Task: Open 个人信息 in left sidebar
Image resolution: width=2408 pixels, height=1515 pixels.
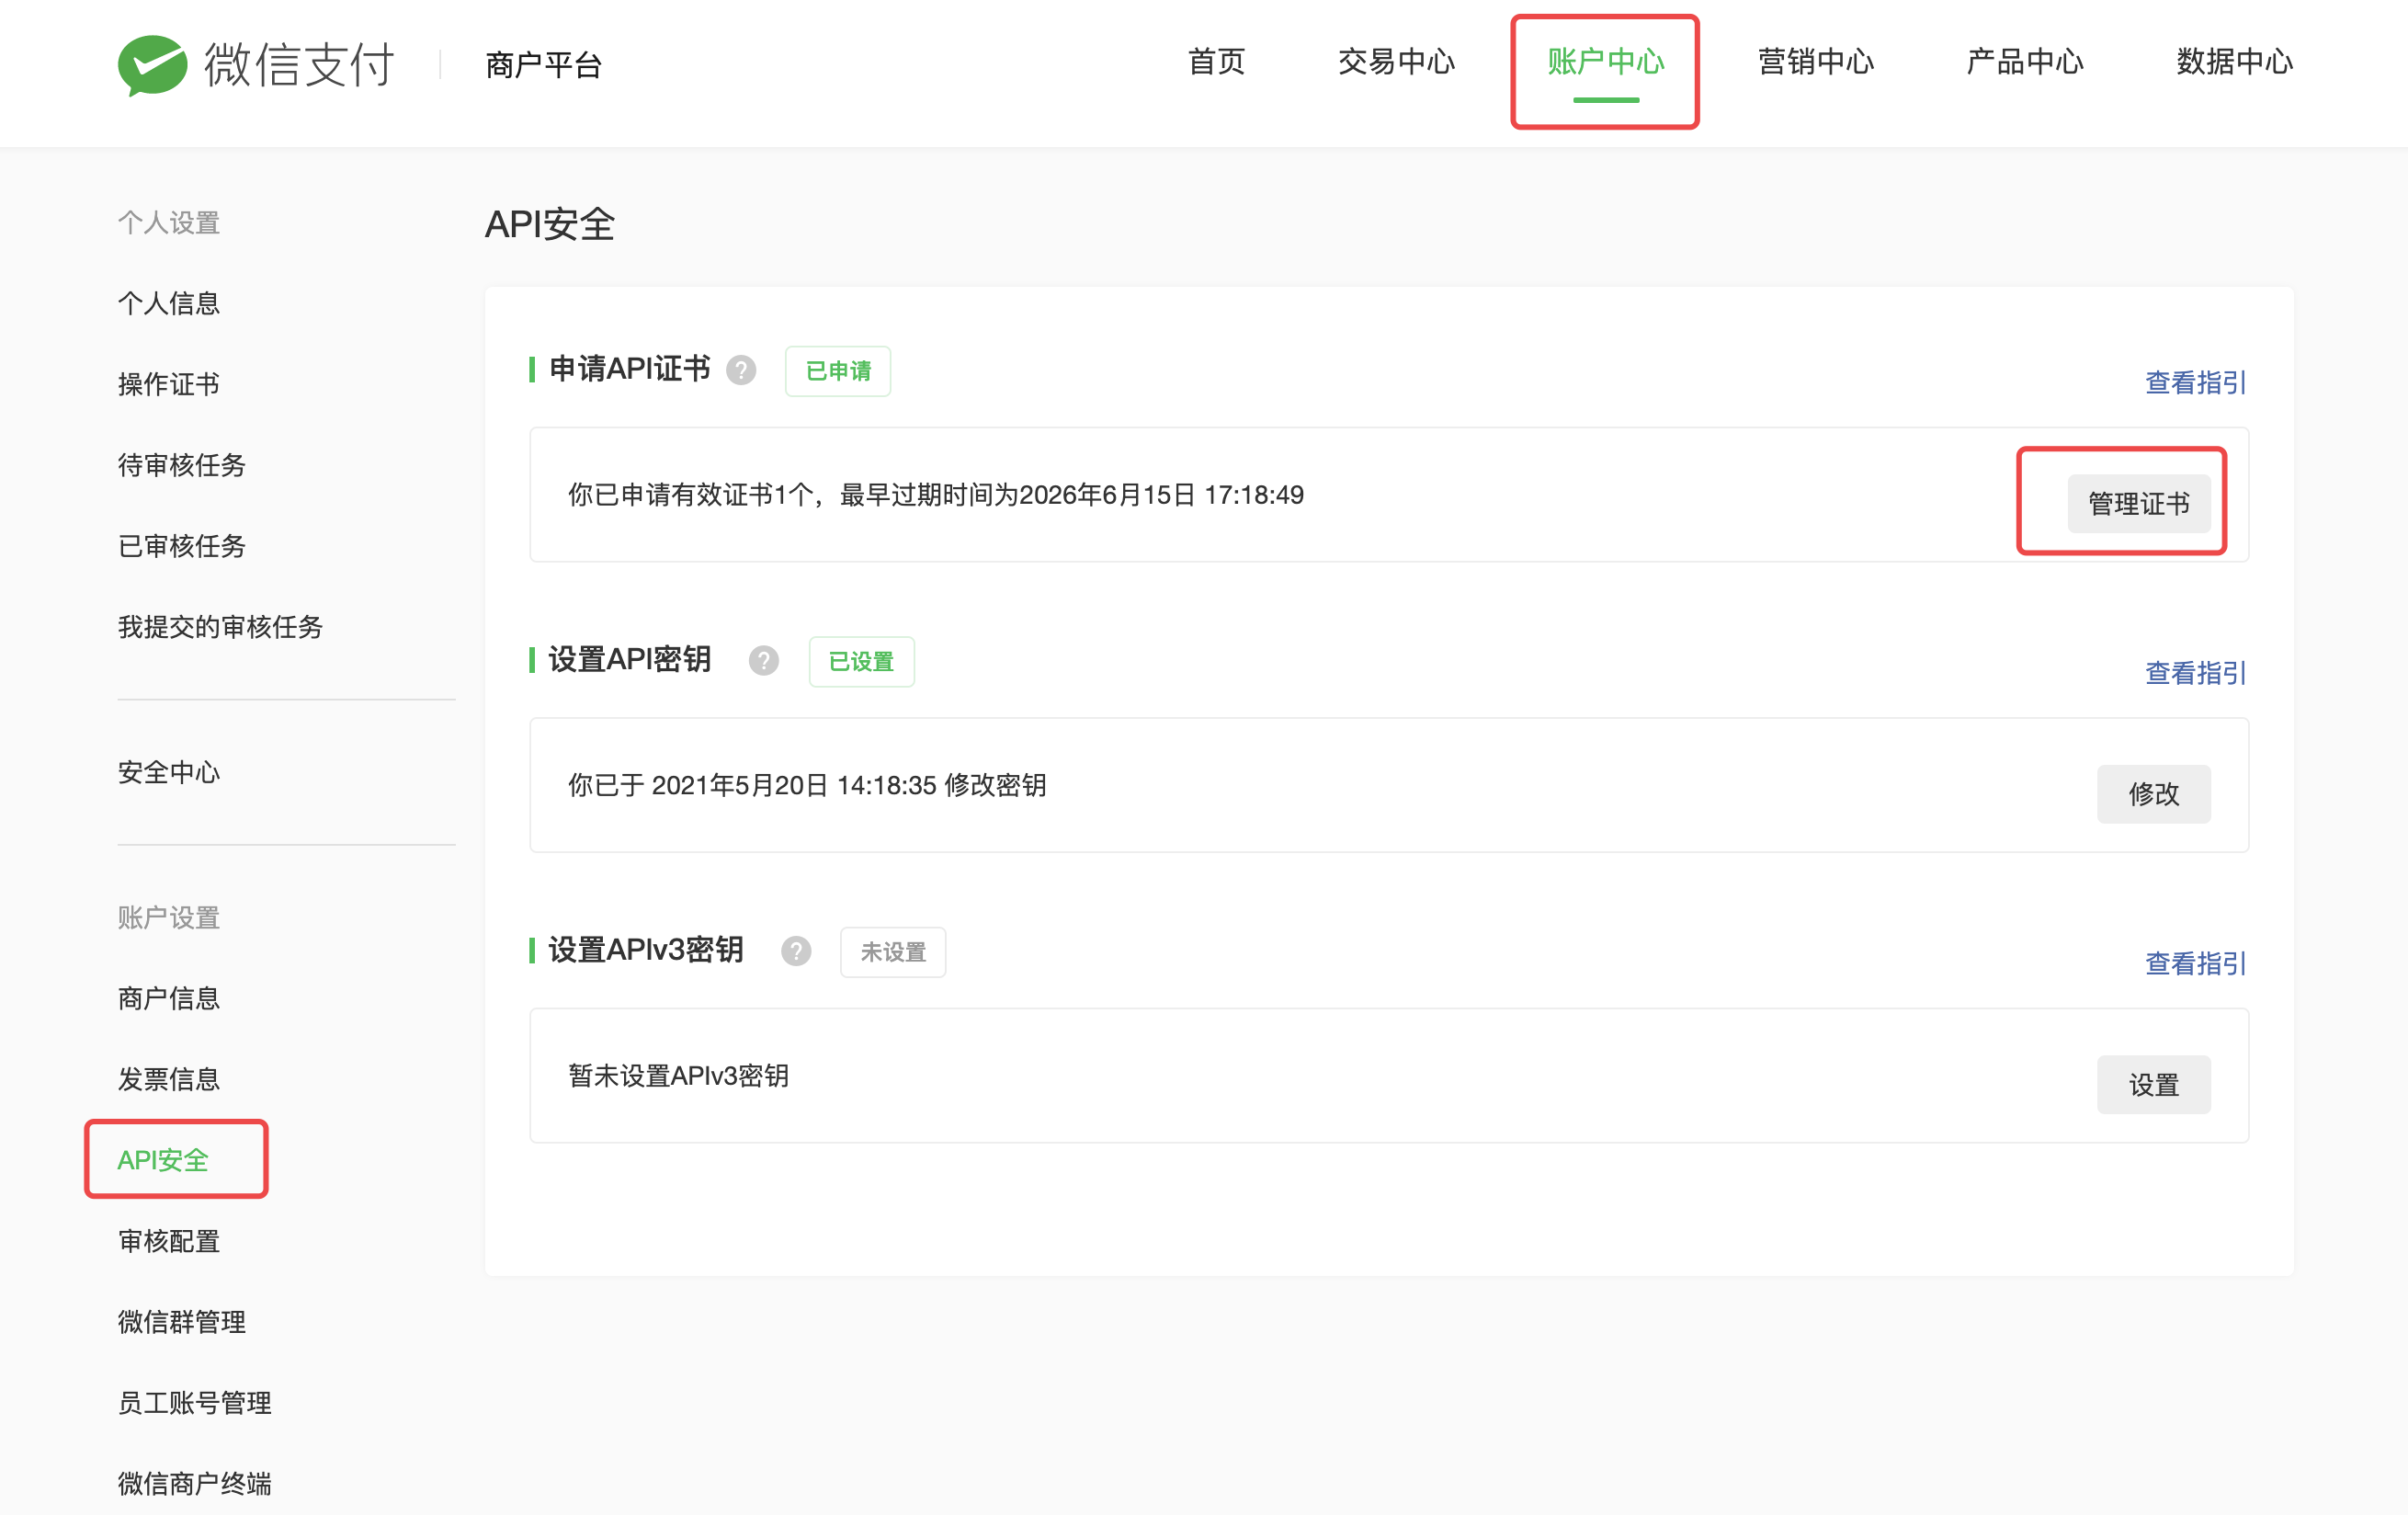Action: [x=169, y=303]
